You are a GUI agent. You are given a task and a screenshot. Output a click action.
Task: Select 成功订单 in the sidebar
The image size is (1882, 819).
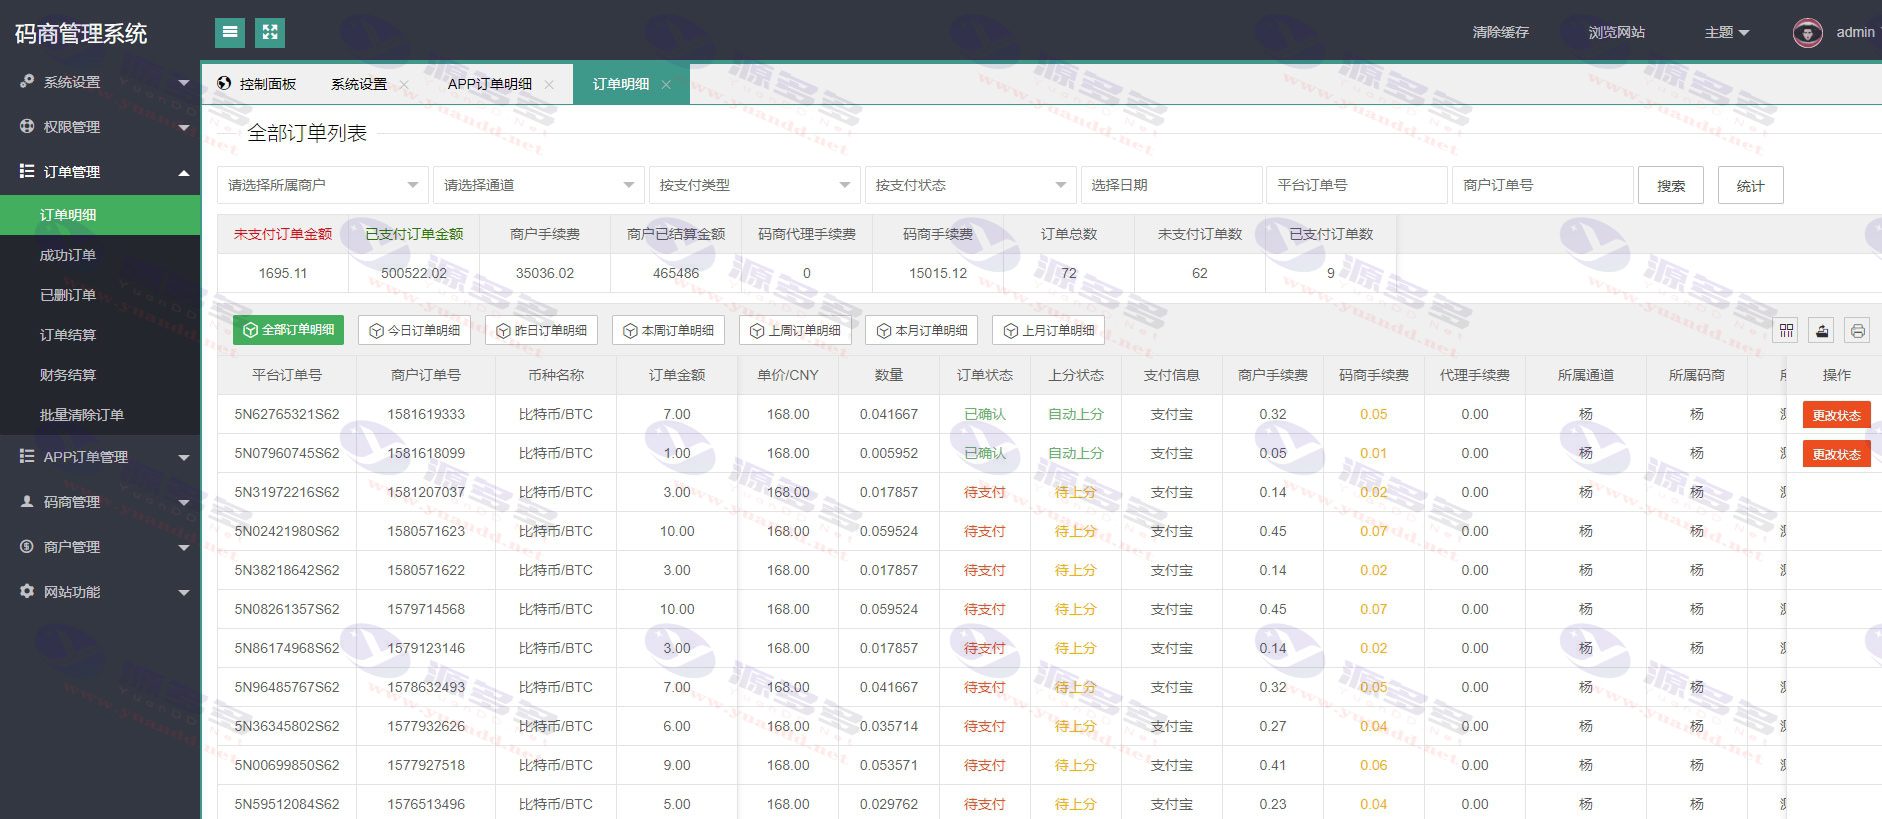coord(100,255)
